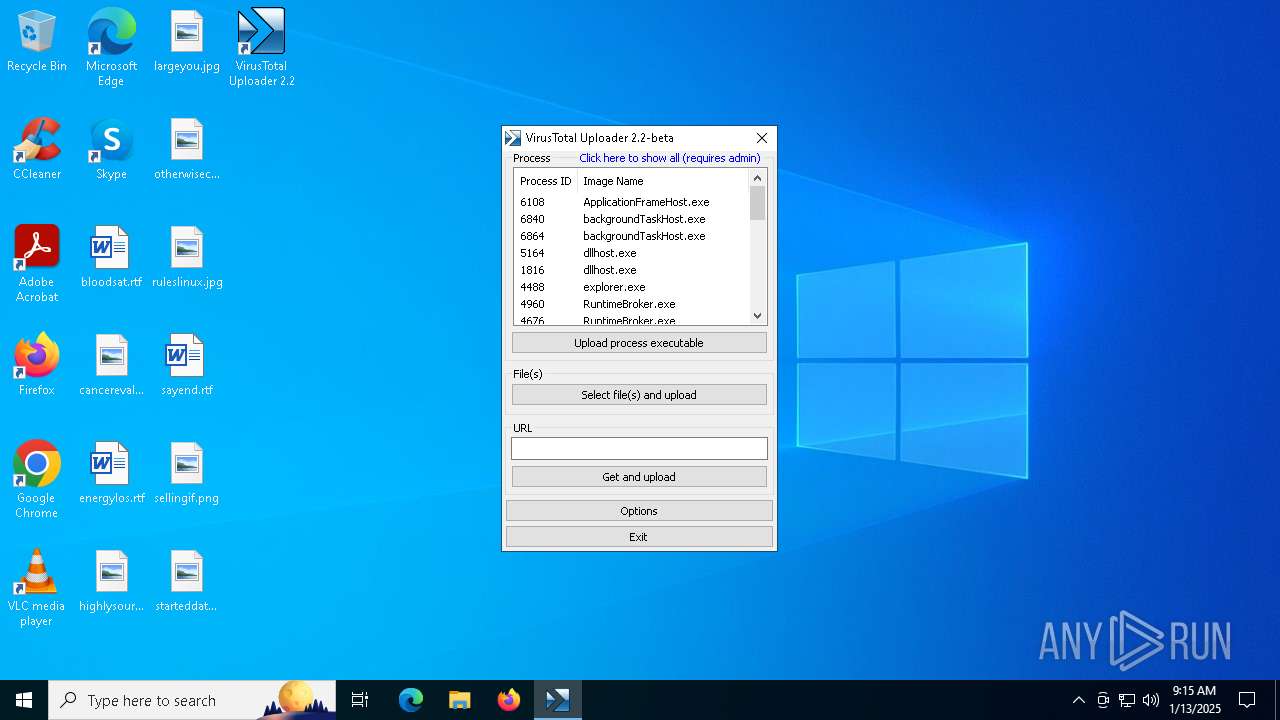This screenshot has height=720, width=1280.
Task: Click process list scroll-down arrow
Action: 757,316
